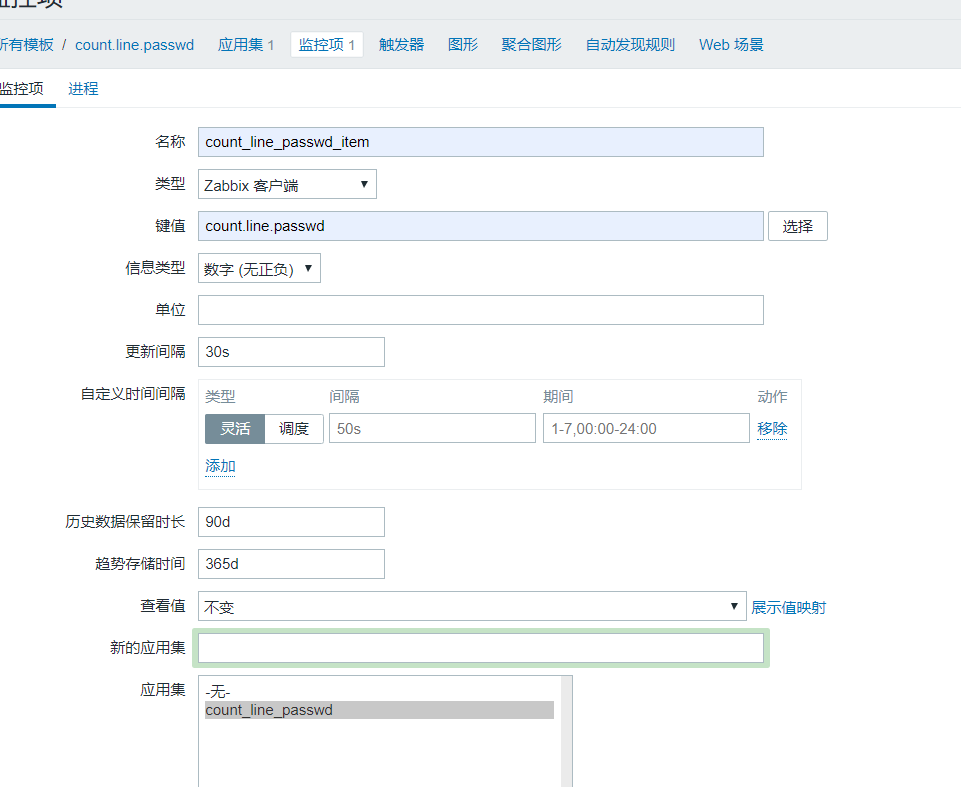This screenshot has height=787, width=961.
Task: Open the 查看值 dropdown
Action: coord(472,606)
